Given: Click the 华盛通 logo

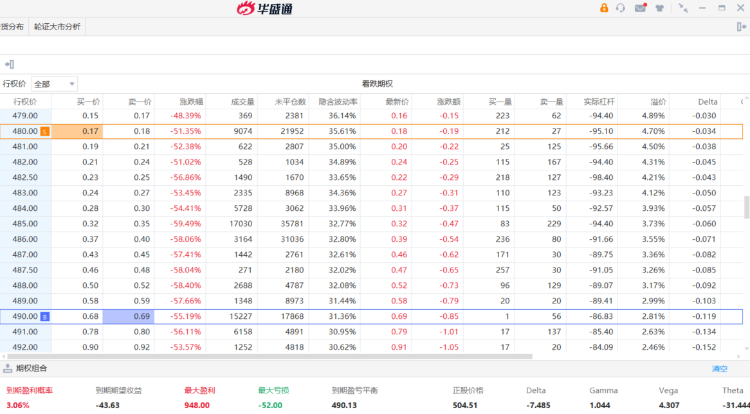Looking at the screenshot, I should 265,8.
